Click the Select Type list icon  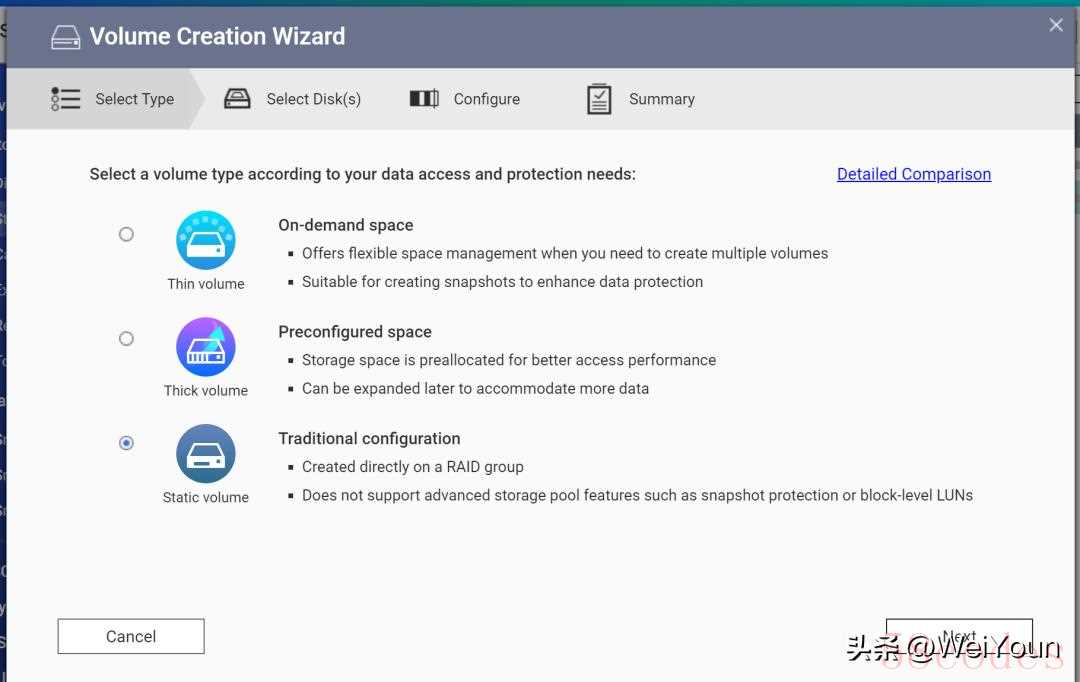pyautogui.click(x=65, y=99)
